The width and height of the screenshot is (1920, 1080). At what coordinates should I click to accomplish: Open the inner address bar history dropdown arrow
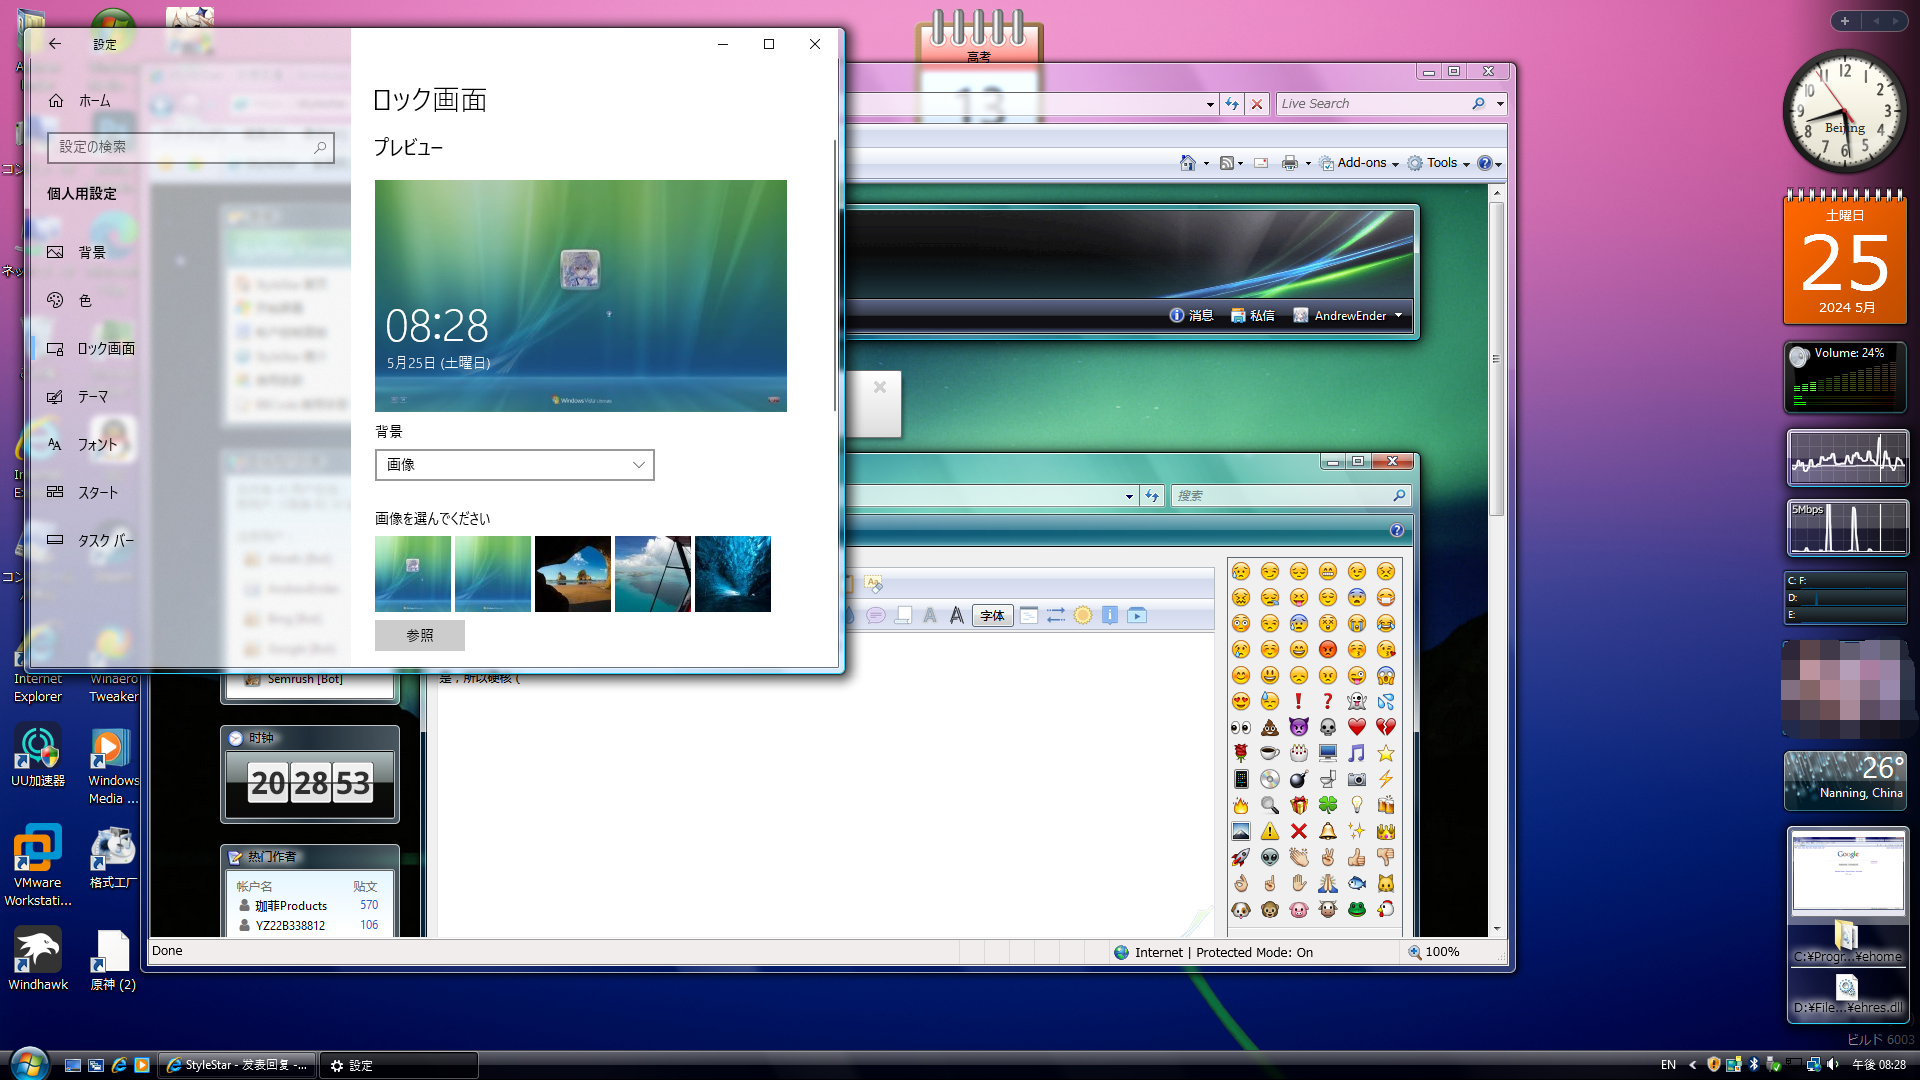(1129, 496)
